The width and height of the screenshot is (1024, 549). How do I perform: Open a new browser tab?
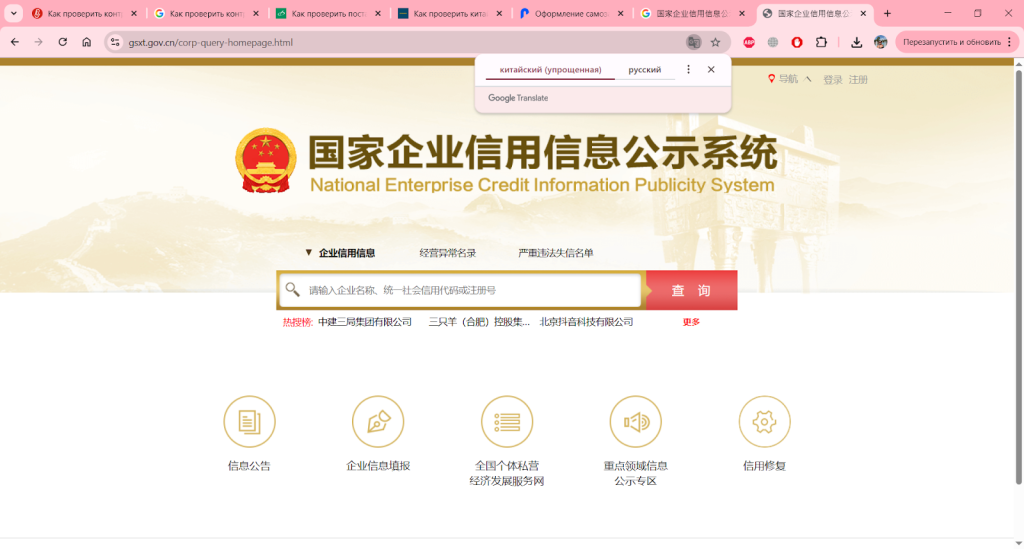pos(887,13)
